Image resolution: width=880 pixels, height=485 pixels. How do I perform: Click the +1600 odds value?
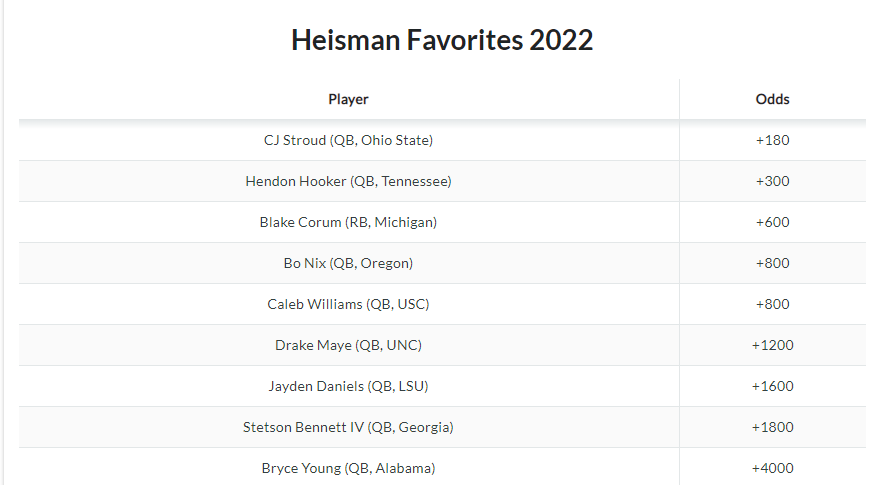(772, 386)
